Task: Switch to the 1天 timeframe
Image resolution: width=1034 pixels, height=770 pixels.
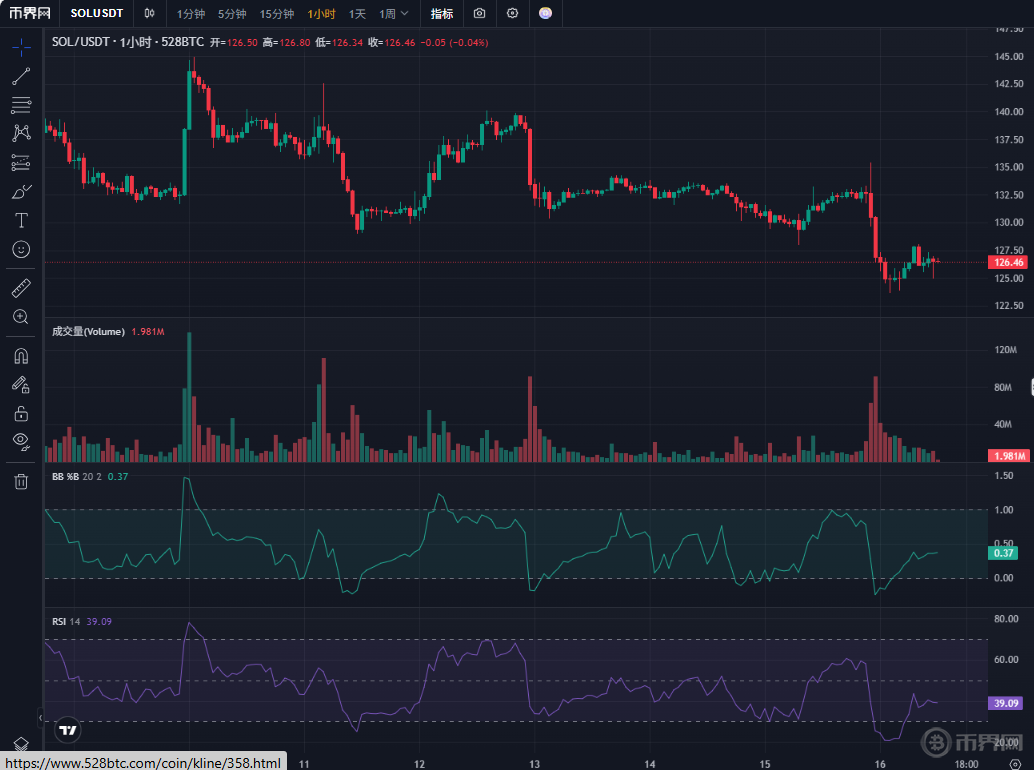Action: tap(357, 14)
